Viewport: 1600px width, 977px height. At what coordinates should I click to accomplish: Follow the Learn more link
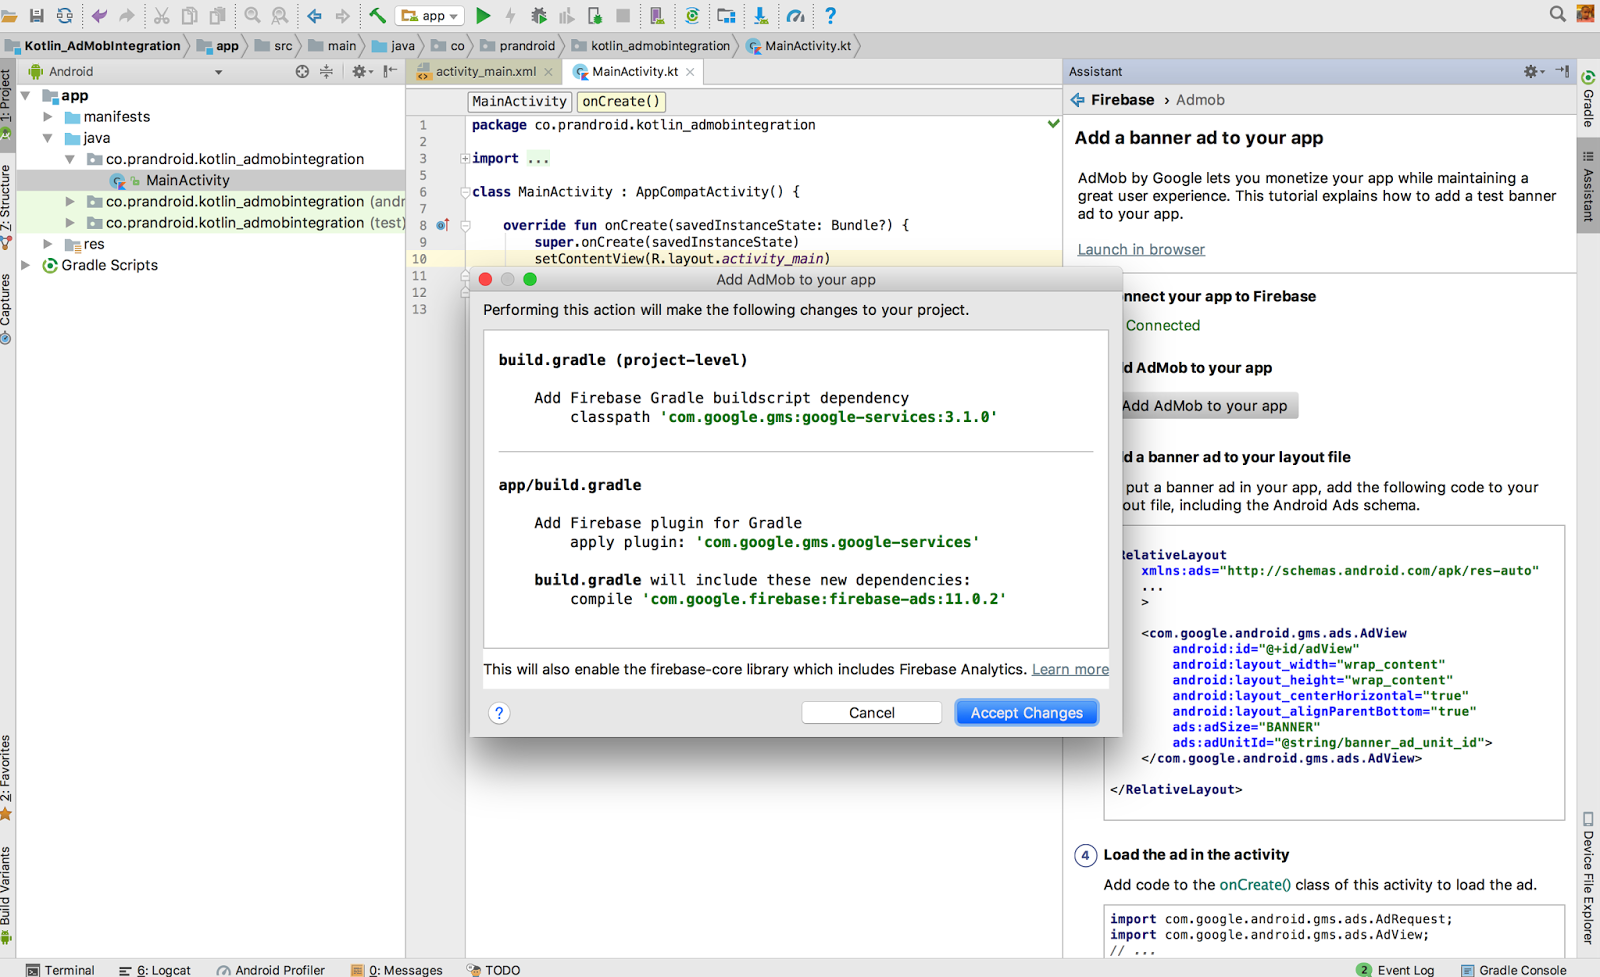1070,669
